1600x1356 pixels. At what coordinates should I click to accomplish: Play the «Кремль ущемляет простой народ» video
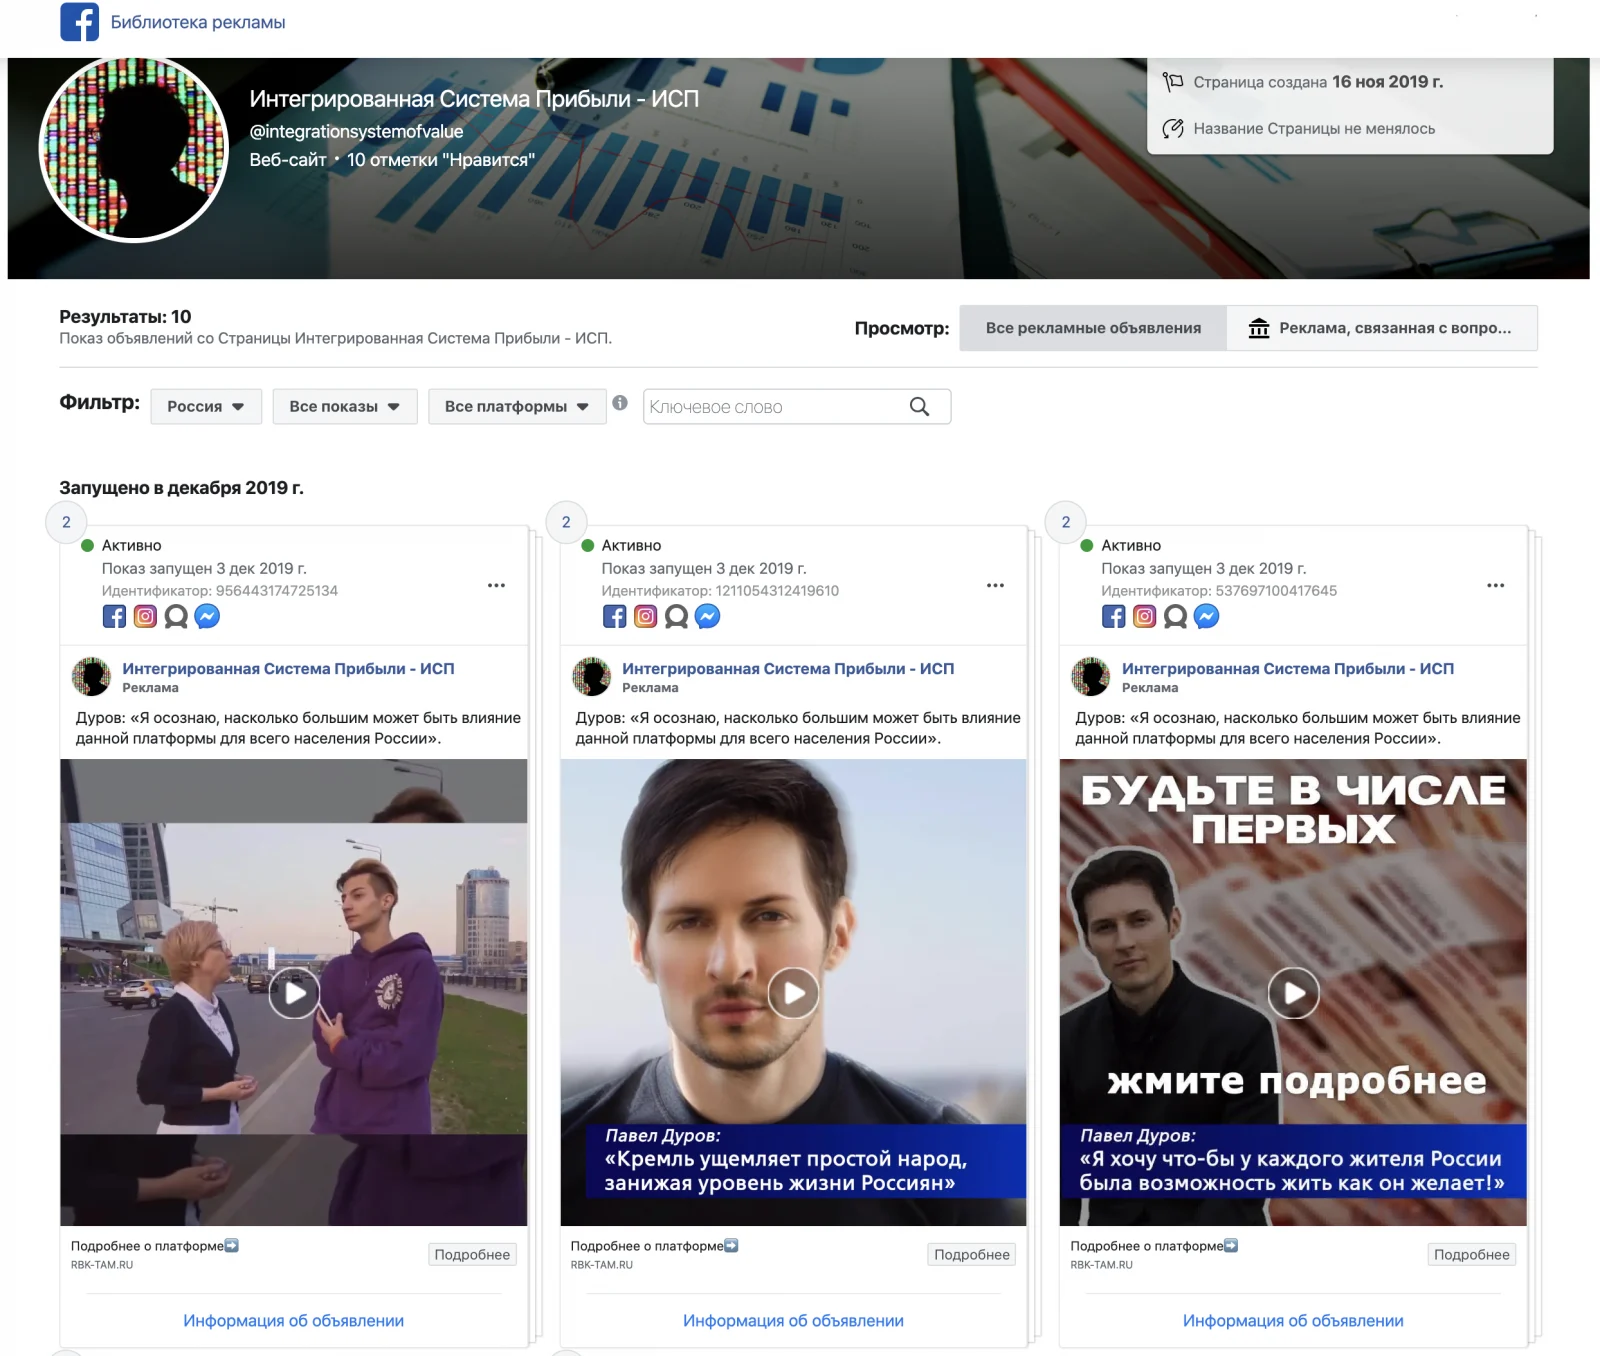coord(794,993)
